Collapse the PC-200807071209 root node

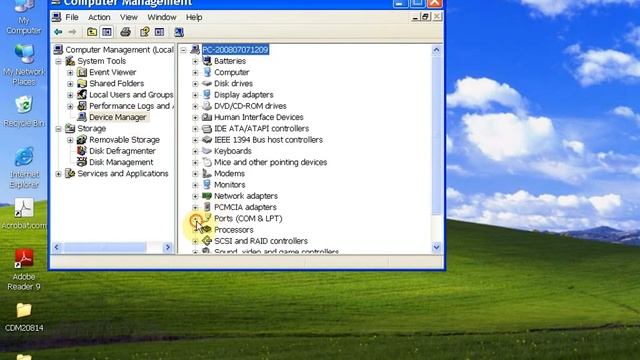click(x=183, y=50)
